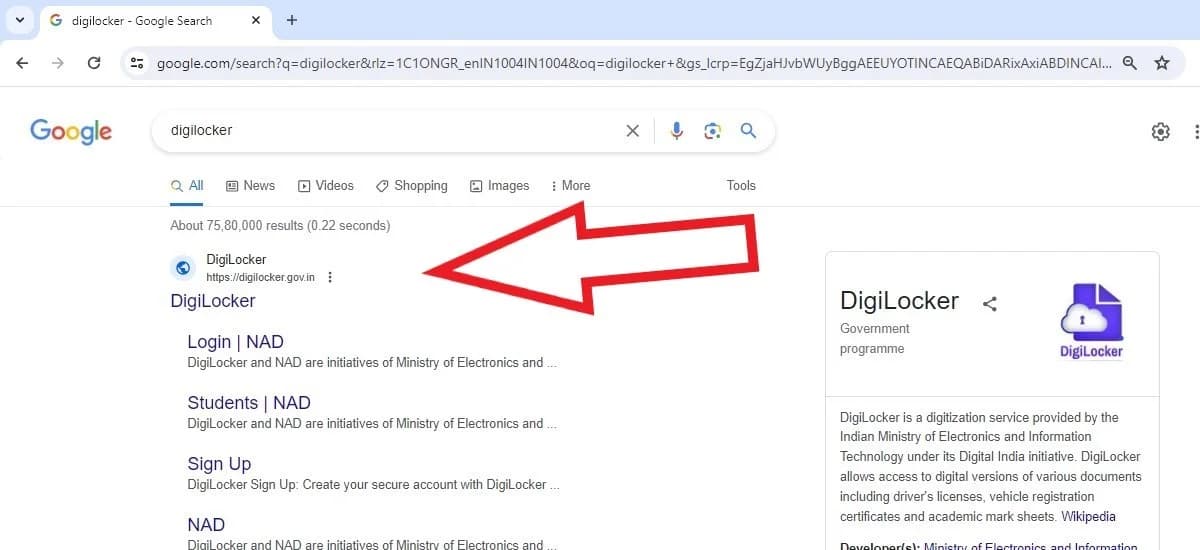Share the DigiLocker knowledge panel
The width and height of the screenshot is (1200, 550).
coord(990,304)
